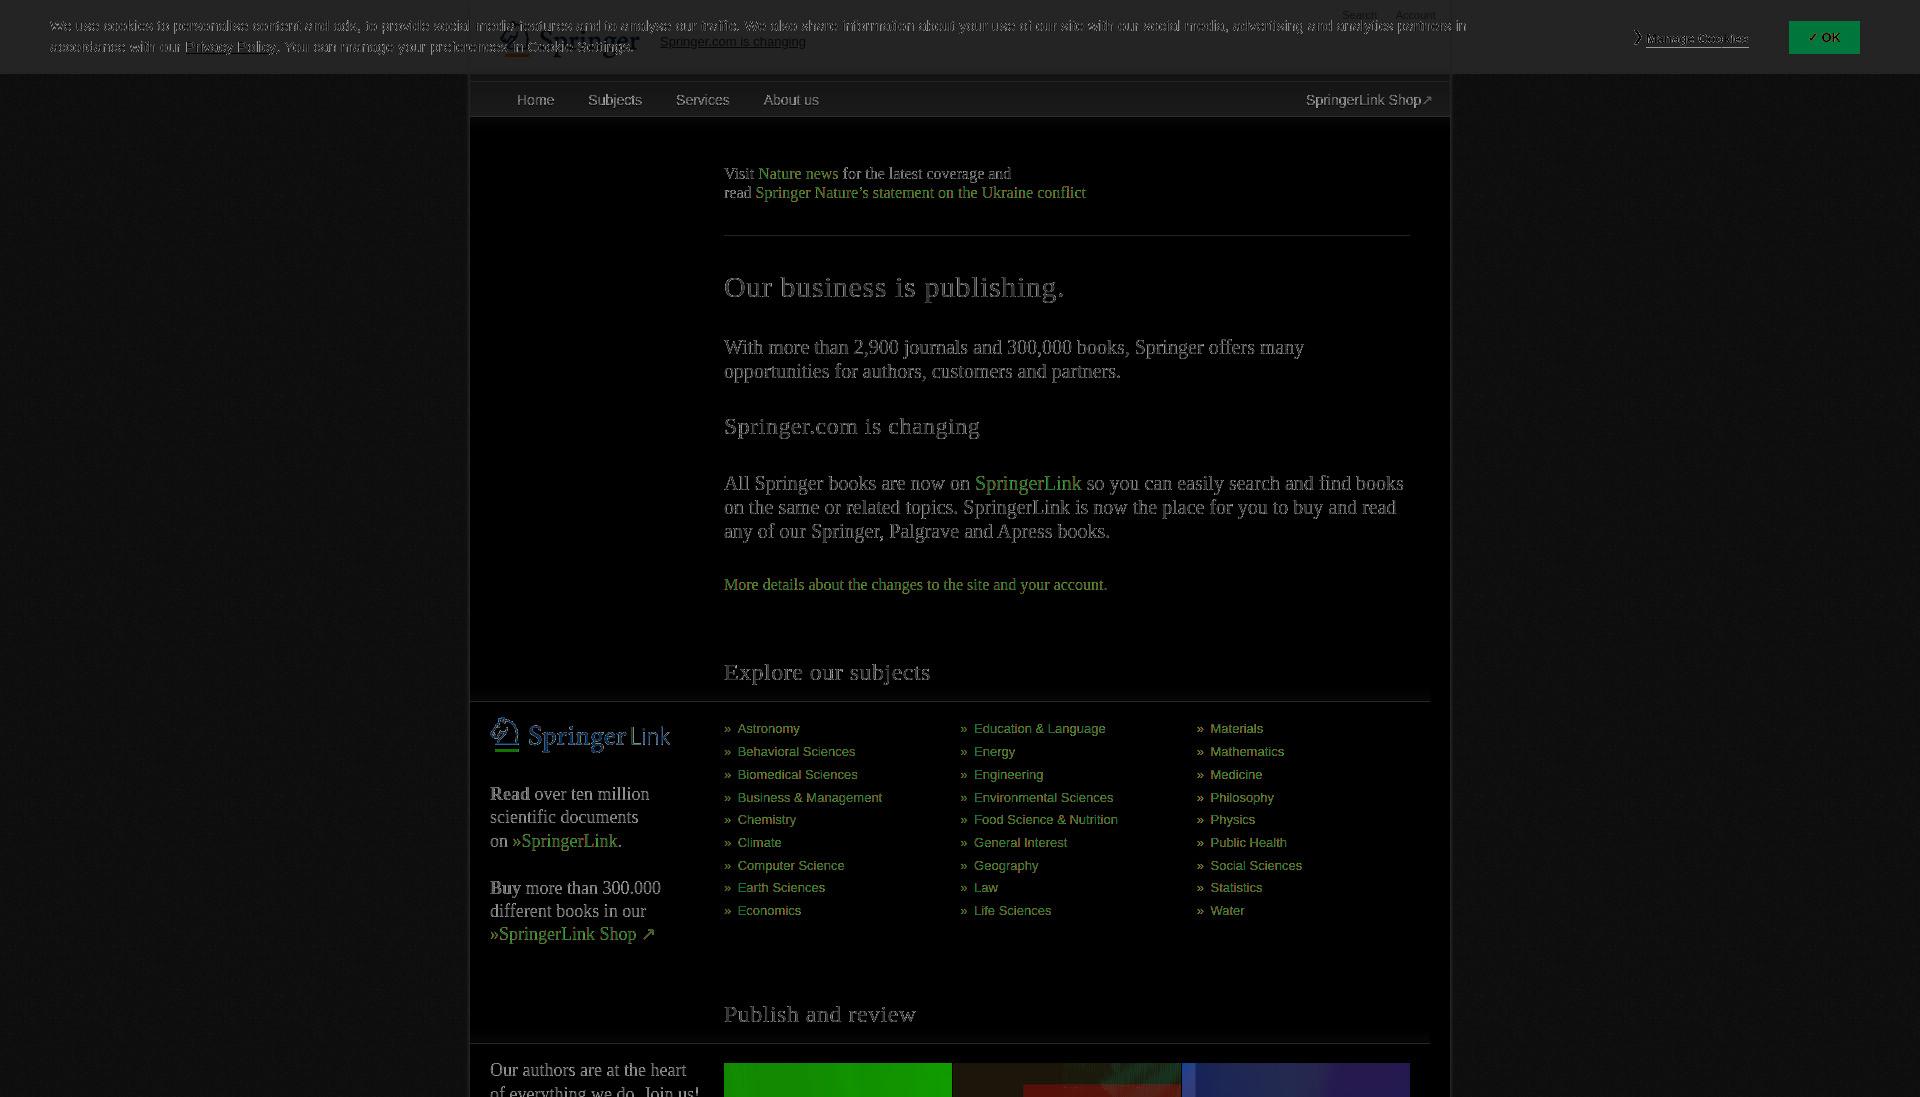Select the Biomedical Sciences subject
1920x1097 pixels.
pos(797,775)
